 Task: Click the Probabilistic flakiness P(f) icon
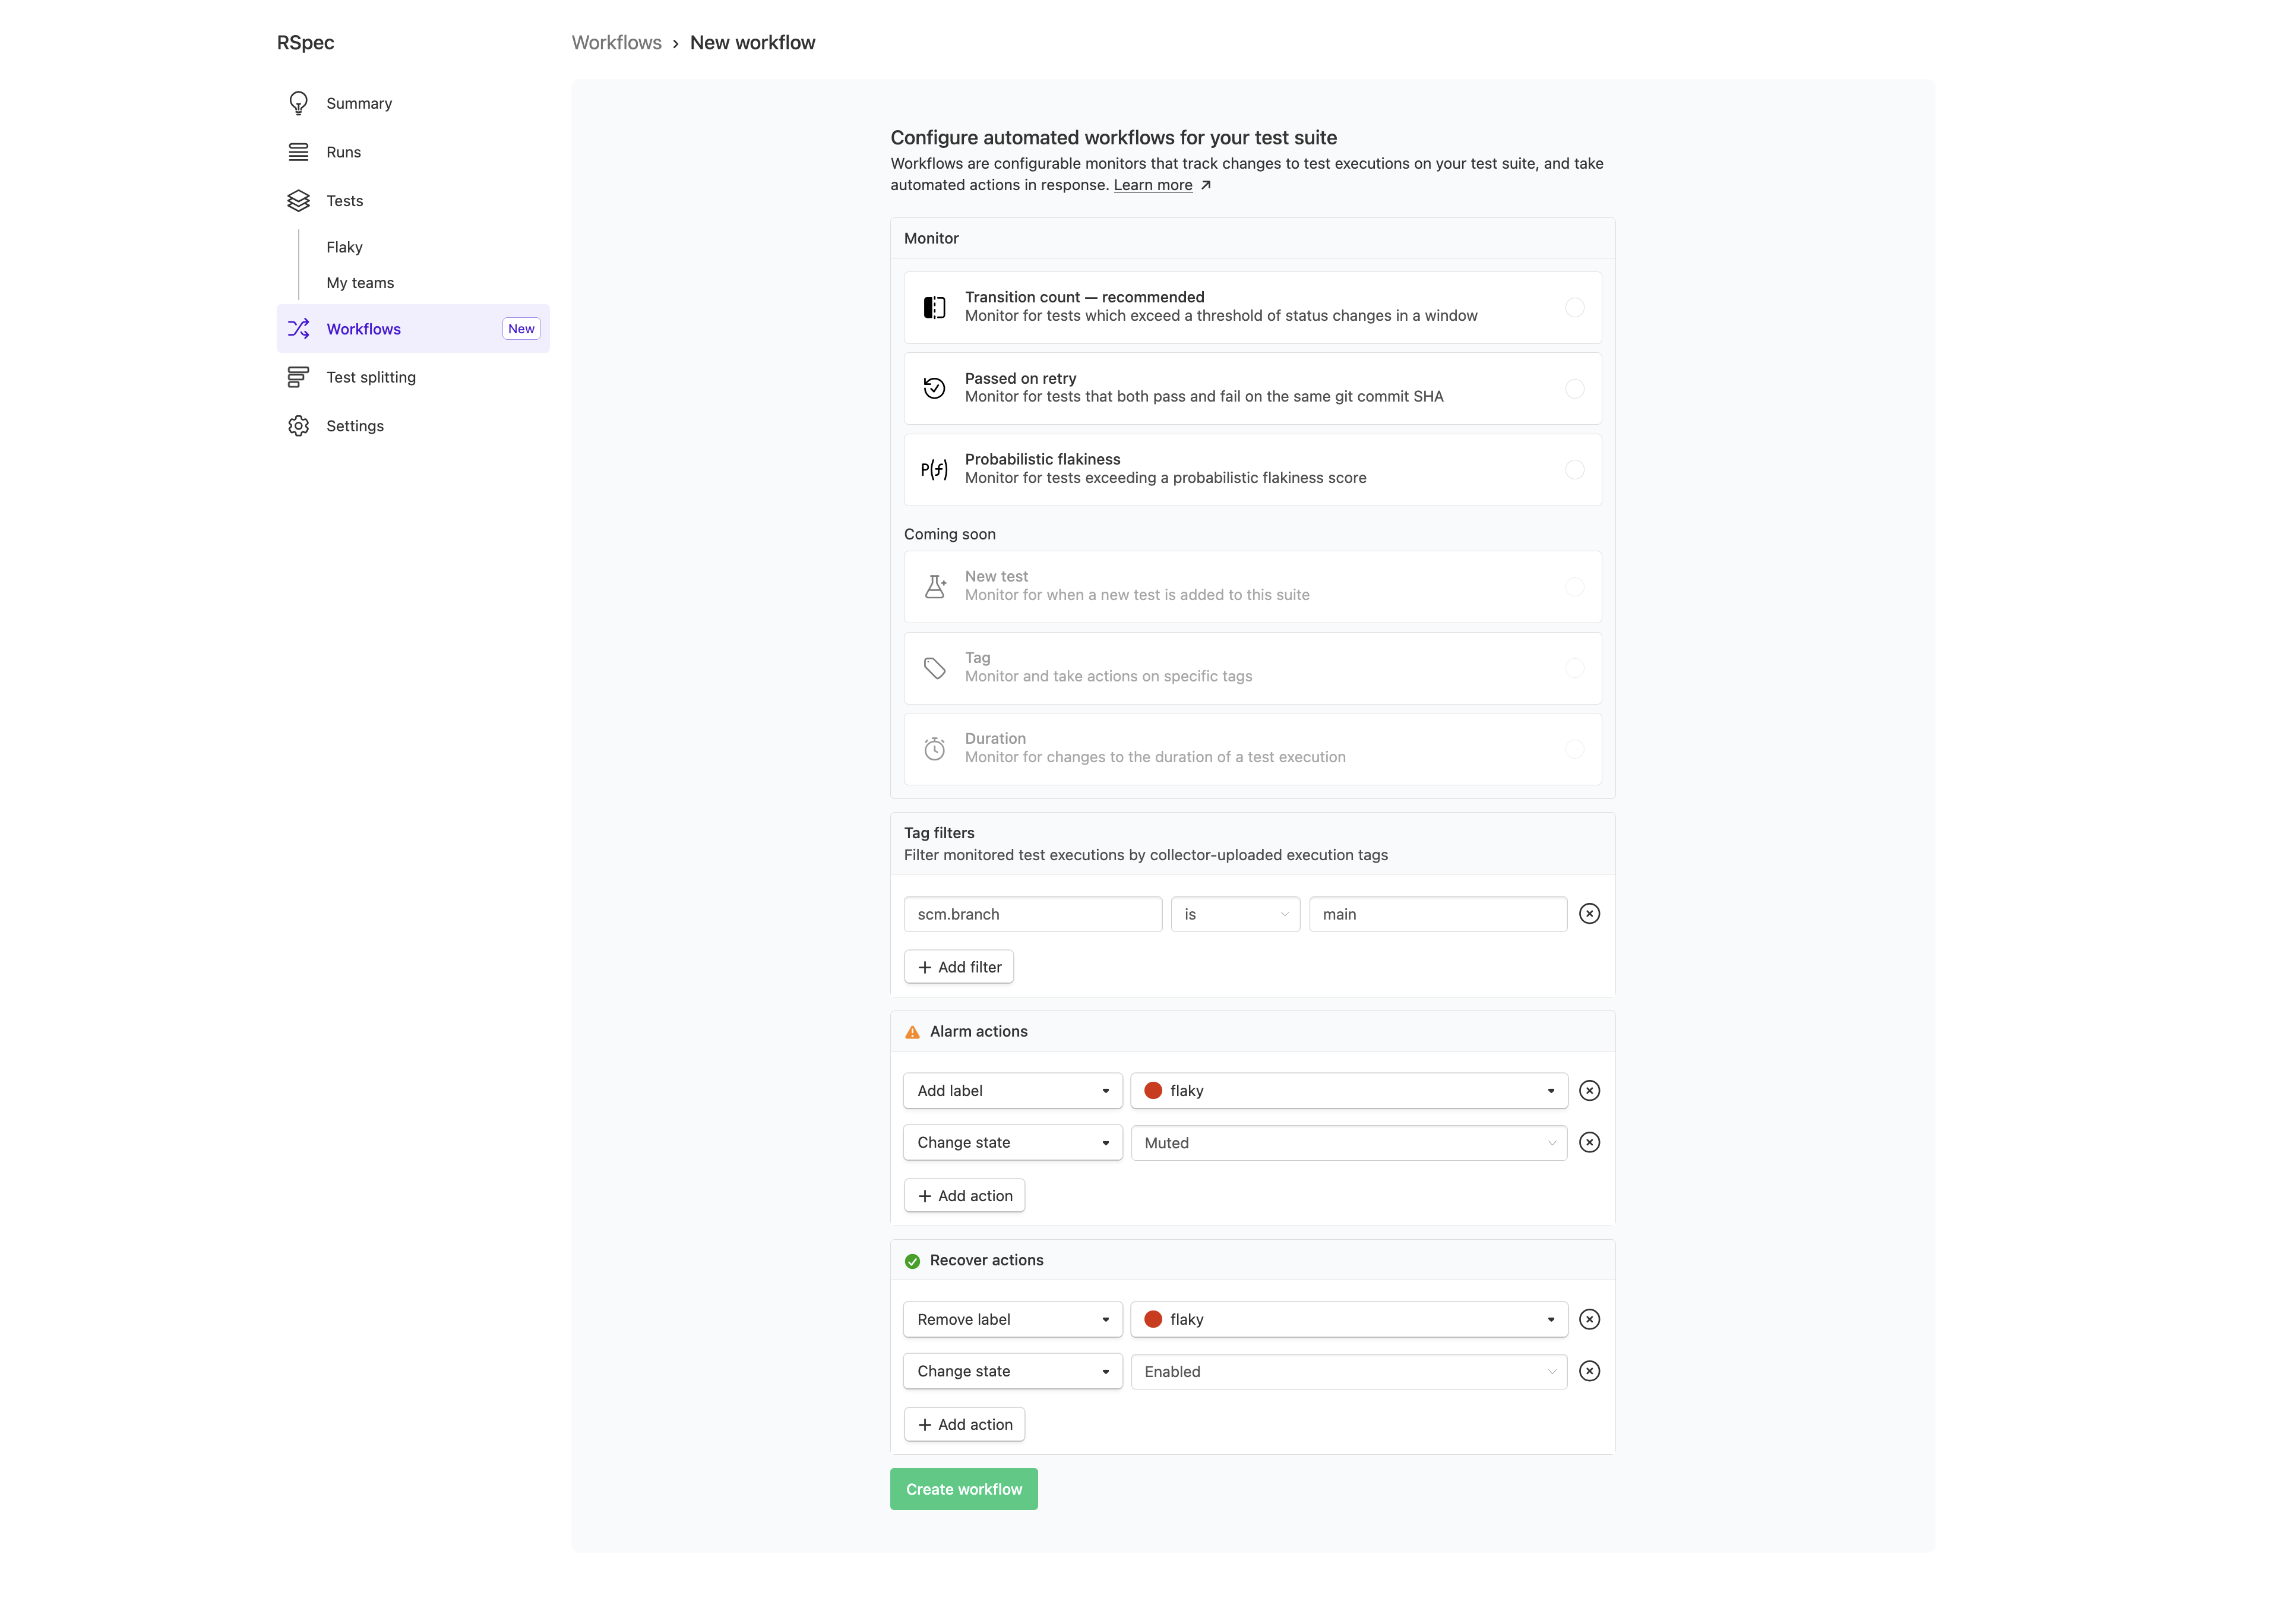coord(934,469)
